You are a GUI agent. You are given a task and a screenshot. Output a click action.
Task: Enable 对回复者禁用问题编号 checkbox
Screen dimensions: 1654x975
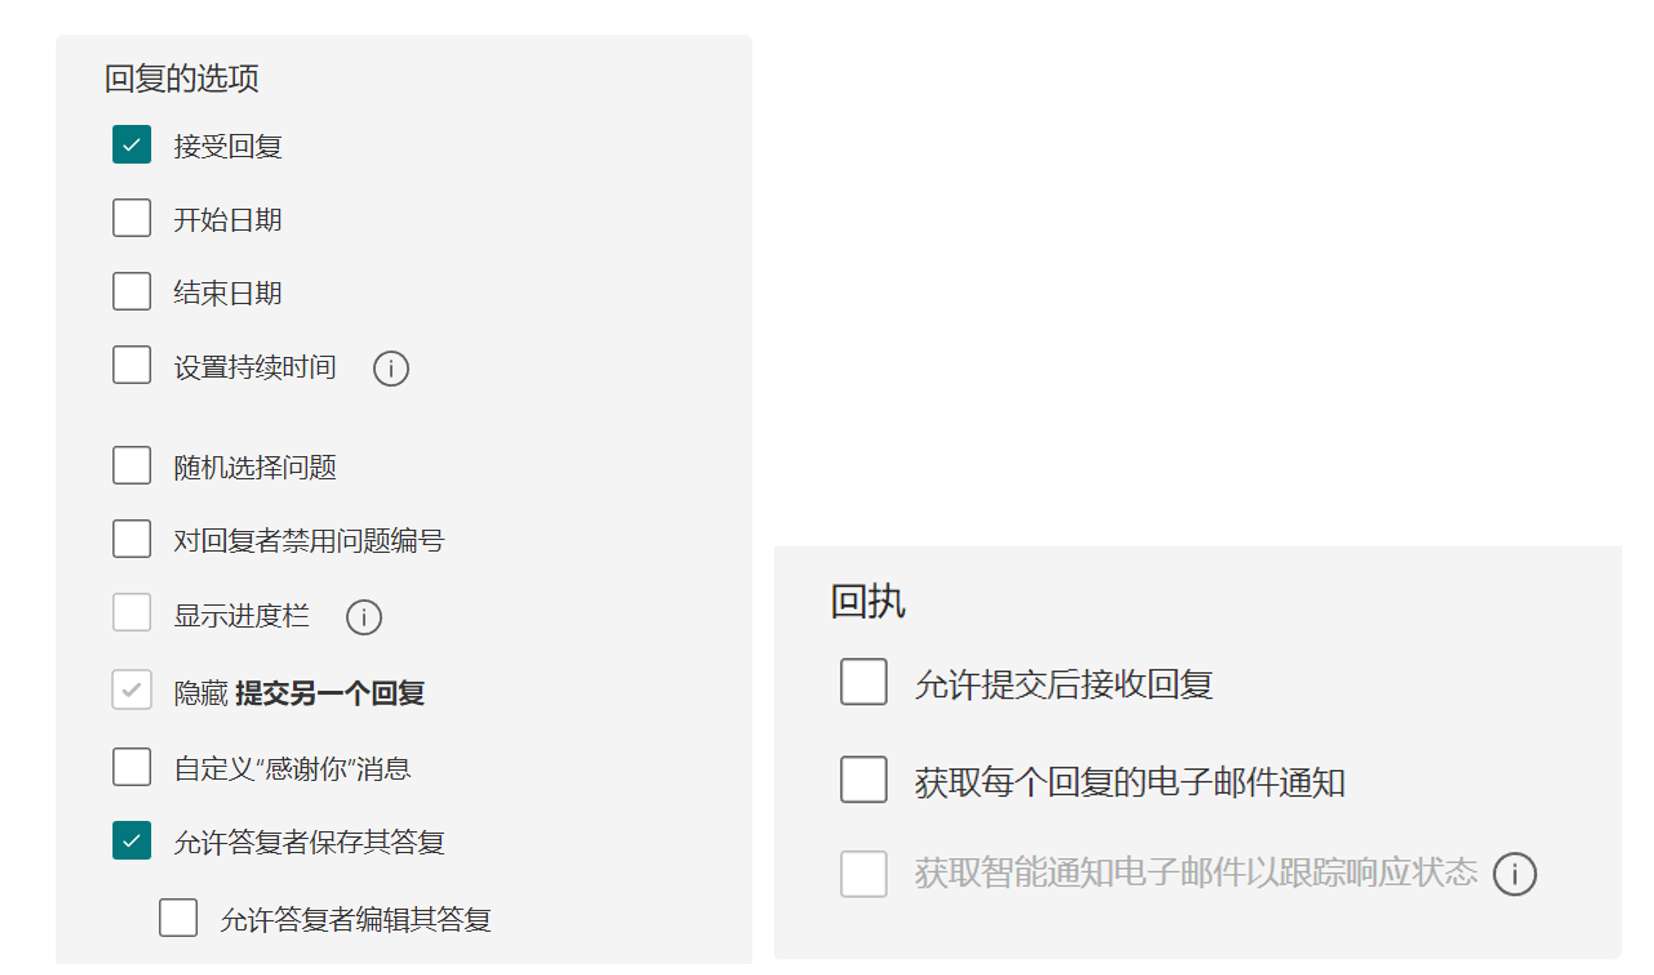[x=132, y=539]
